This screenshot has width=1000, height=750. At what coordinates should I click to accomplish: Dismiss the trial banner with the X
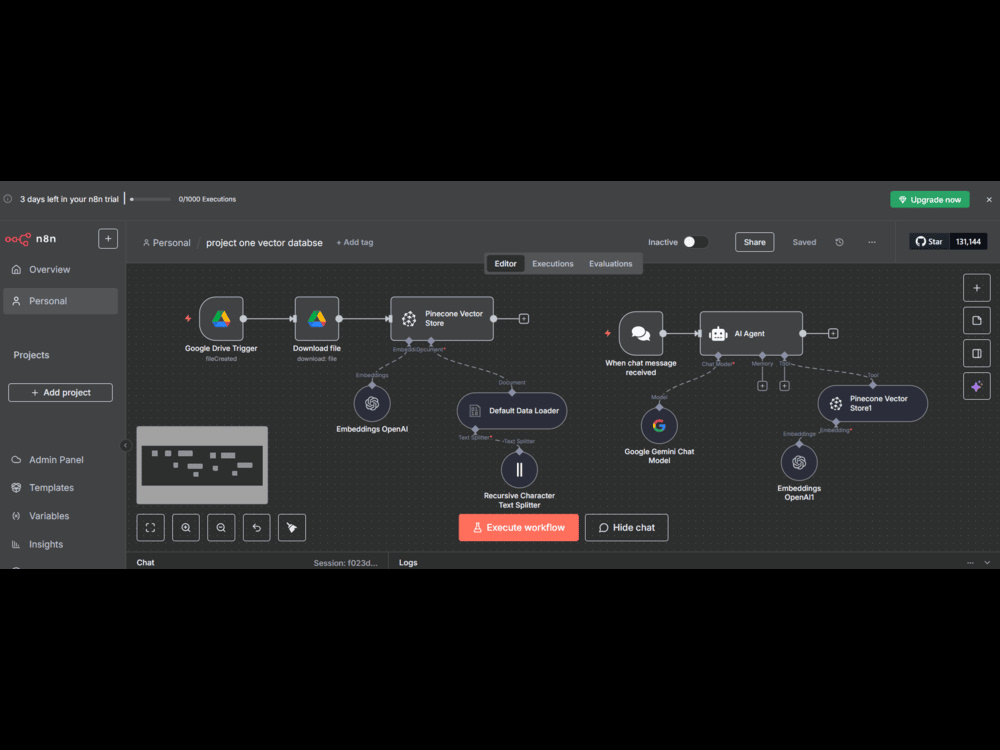coord(989,200)
